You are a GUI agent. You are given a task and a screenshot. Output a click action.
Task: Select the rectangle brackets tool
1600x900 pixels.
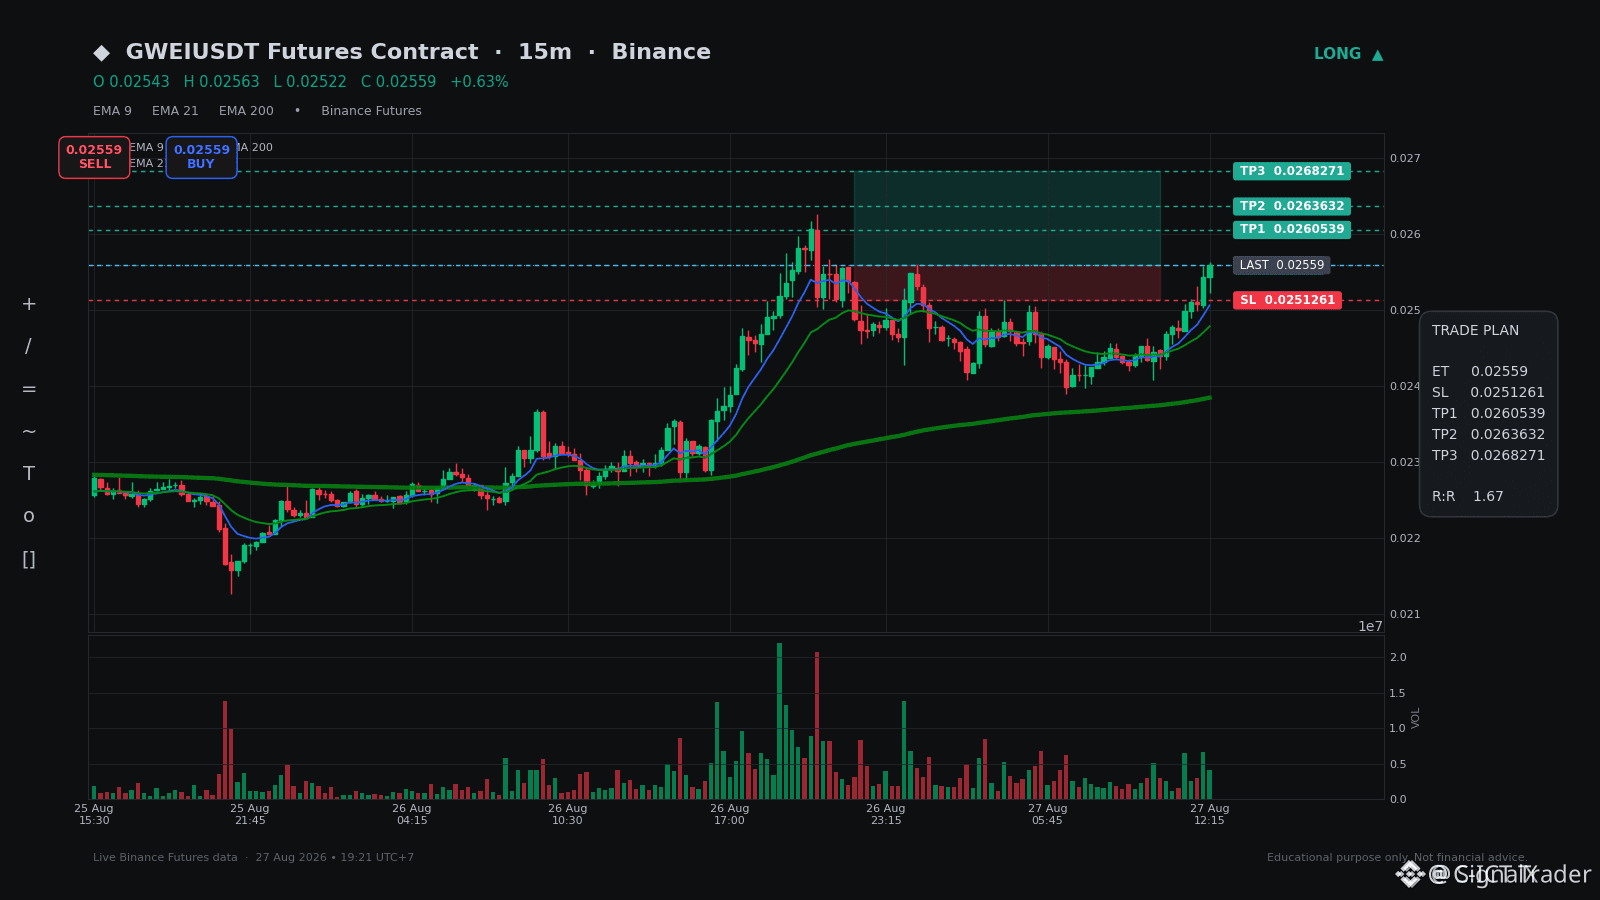point(29,560)
